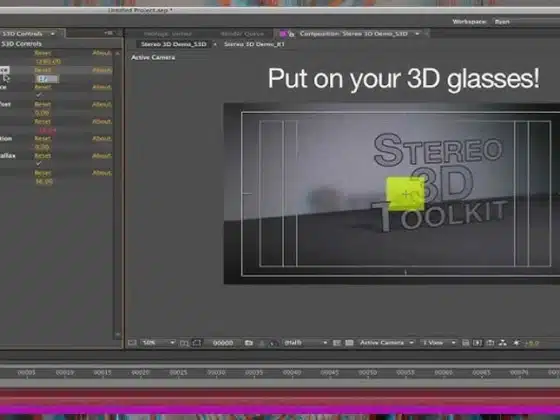560x420 pixels.
Task: Open the Show Channel icon menu
Action: [274, 343]
